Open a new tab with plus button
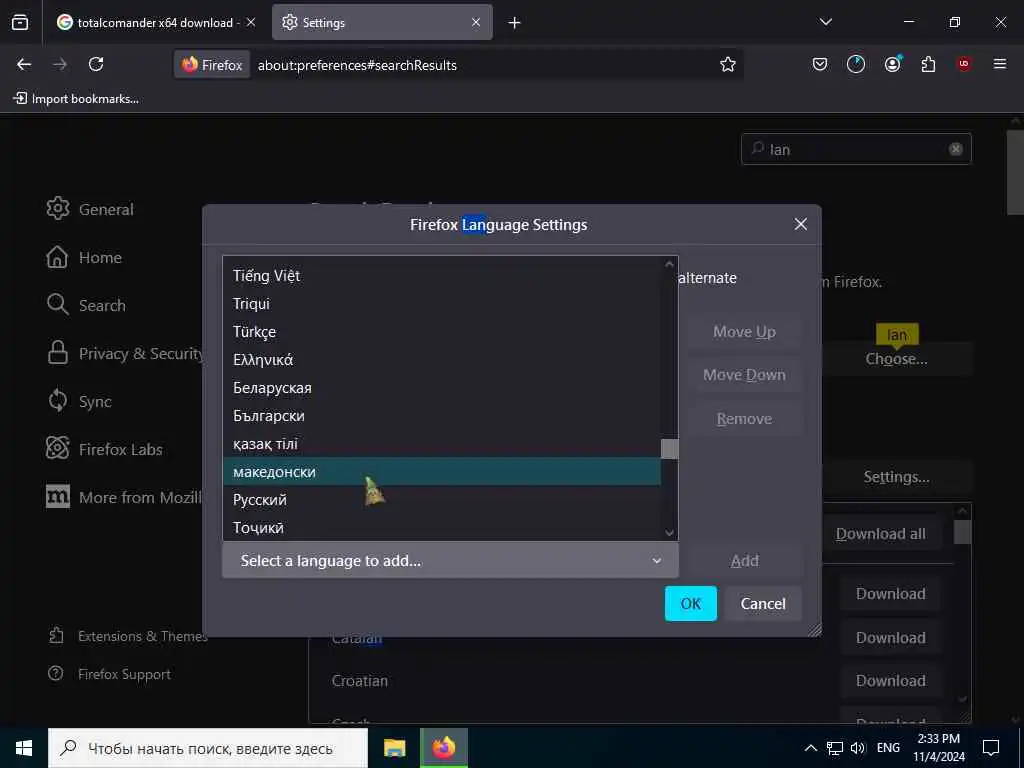1024x768 pixels. click(x=515, y=23)
